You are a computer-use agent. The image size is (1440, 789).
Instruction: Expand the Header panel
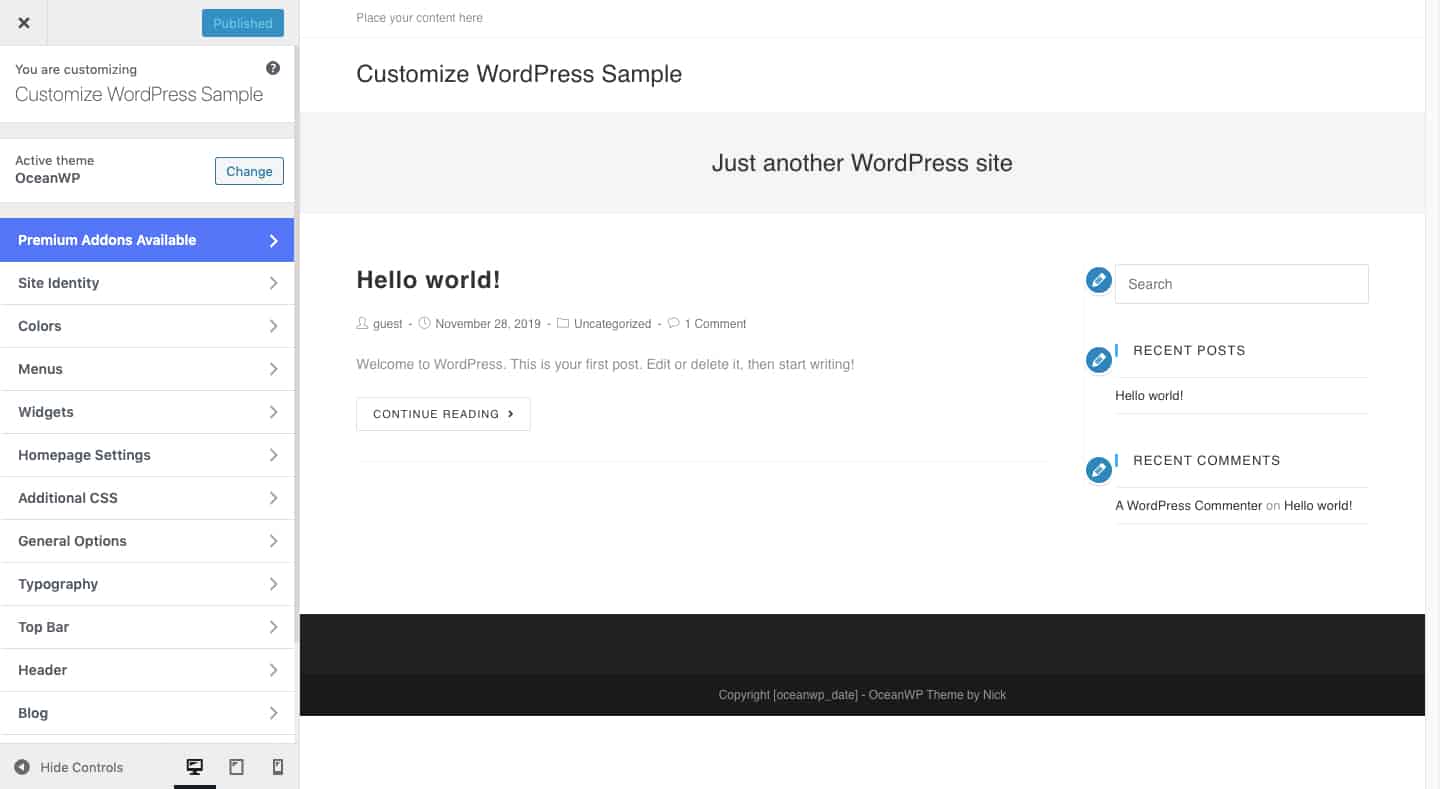[147, 669]
